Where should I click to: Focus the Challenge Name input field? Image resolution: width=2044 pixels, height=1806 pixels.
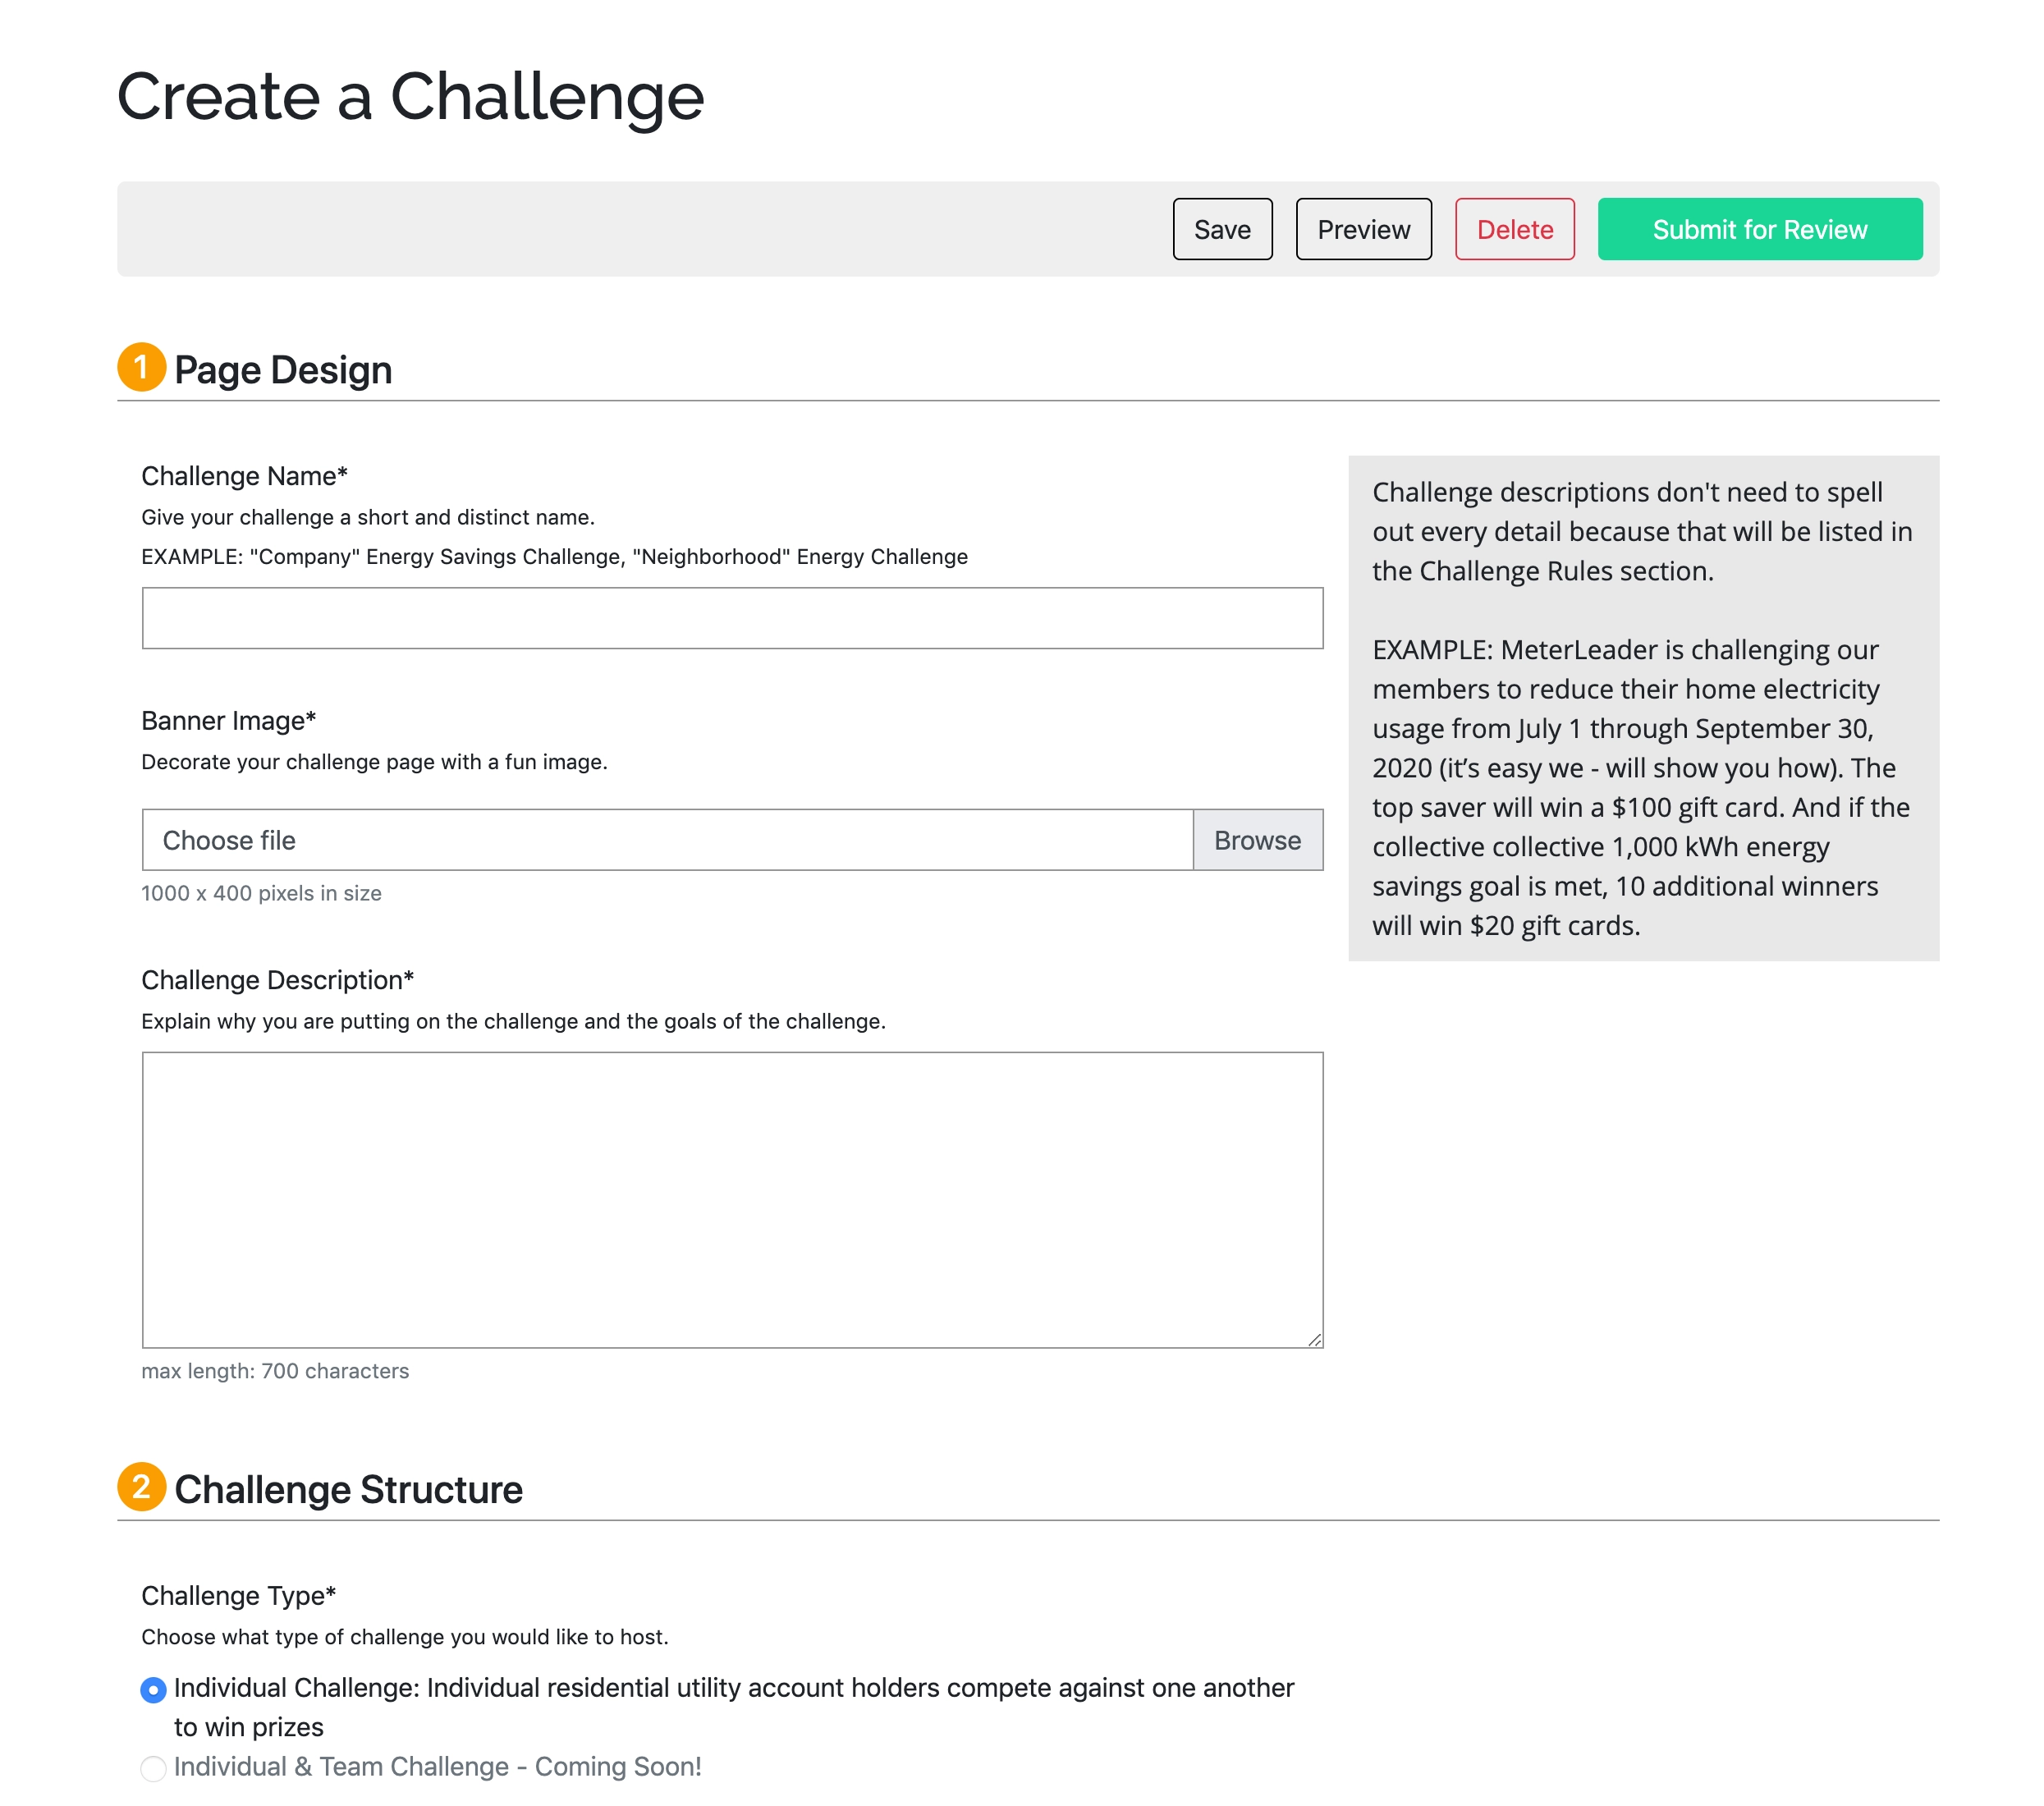732,618
